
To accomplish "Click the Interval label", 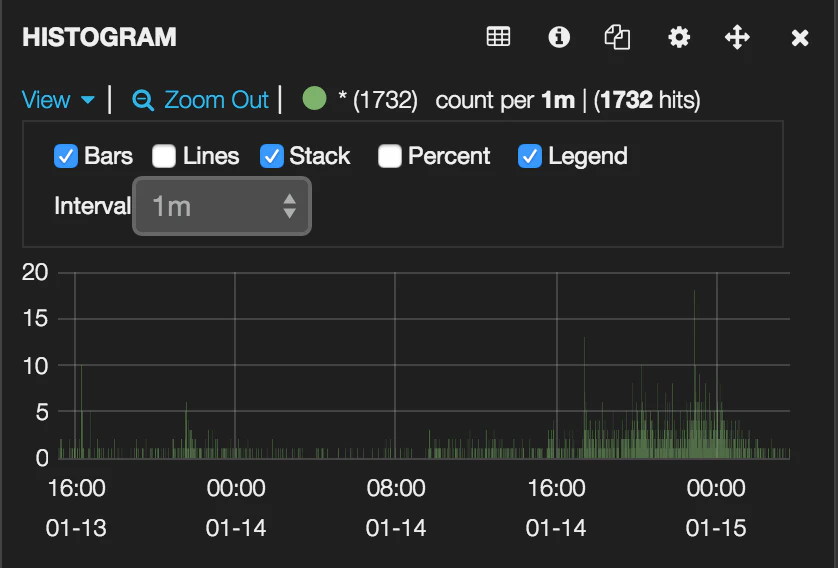I will pos(92,206).
